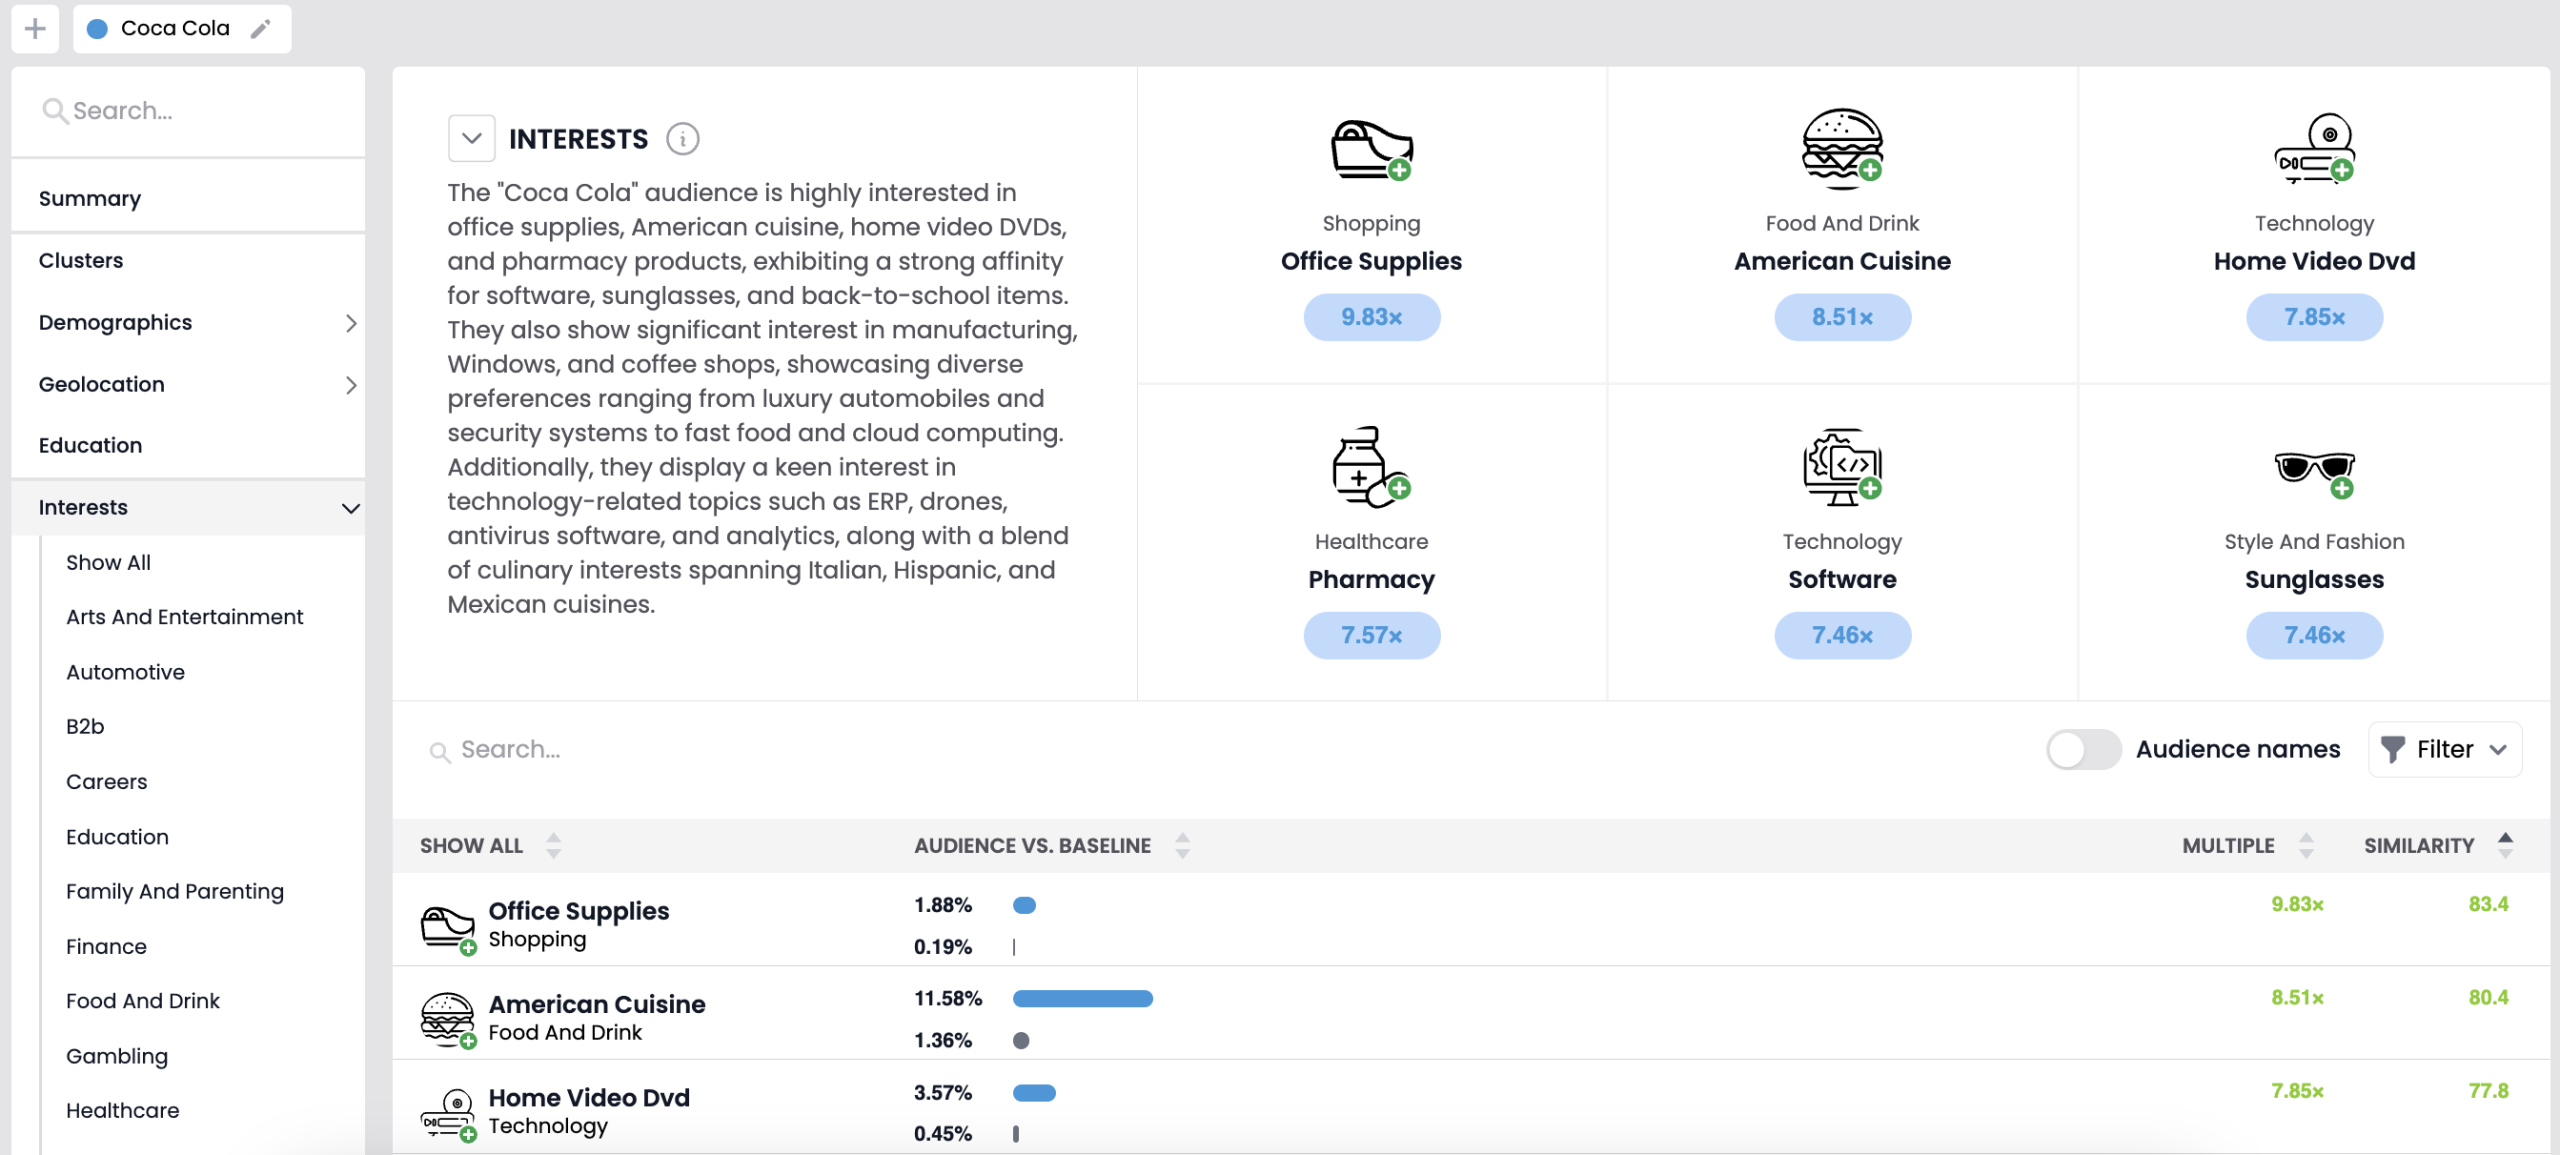Image resolution: width=2560 pixels, height=1155 pixels.
Task: Click the American Cuisine burger card icon
Action: [1841, 150]
